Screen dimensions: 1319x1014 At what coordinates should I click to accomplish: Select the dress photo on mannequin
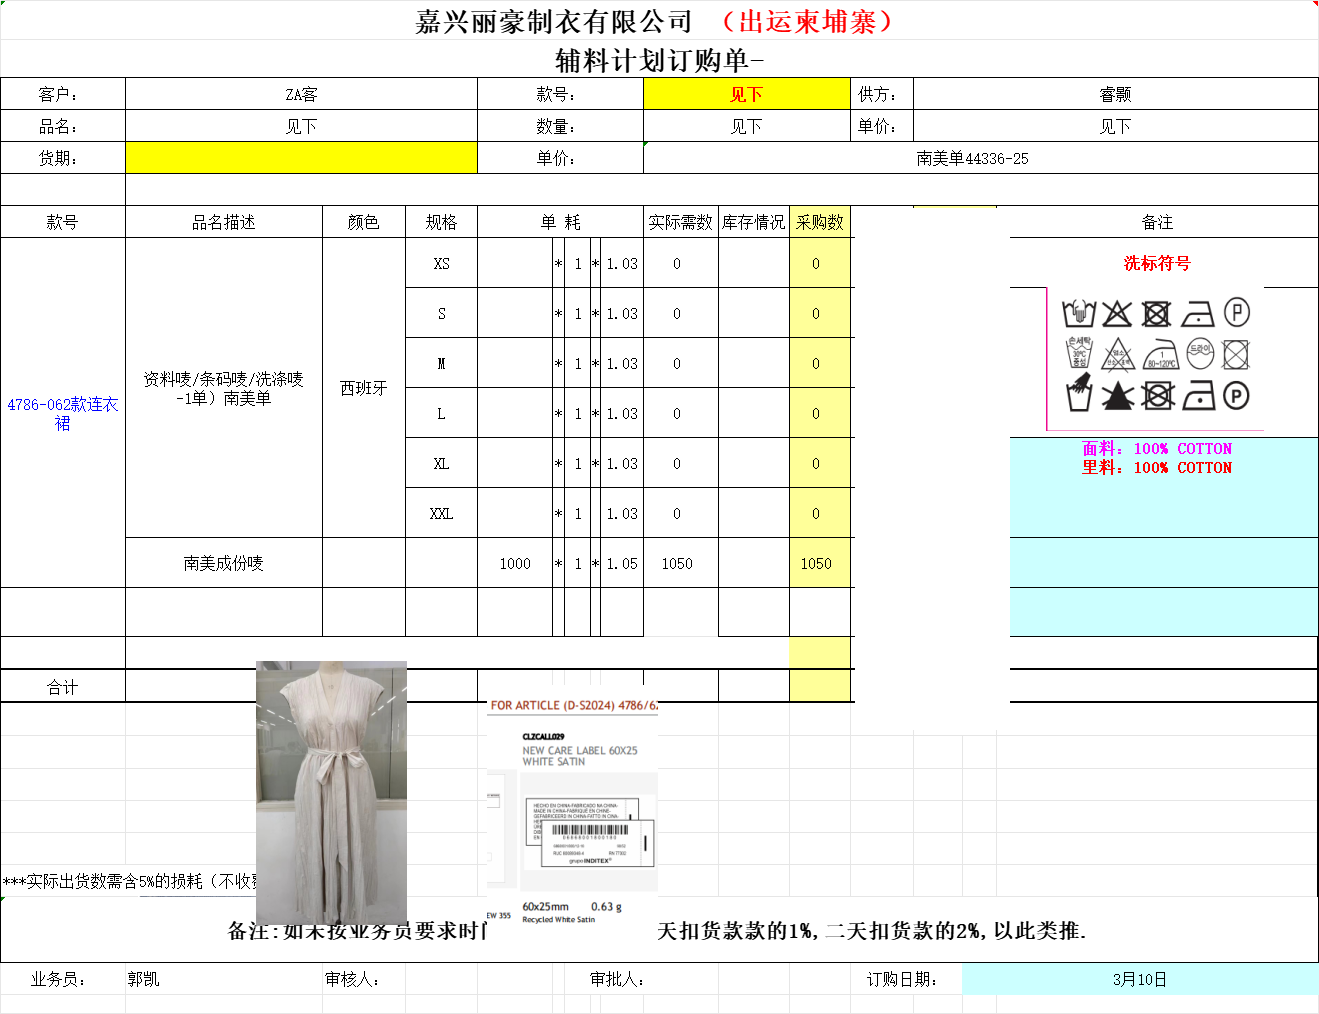pyautogui.click(x=331, y=790)
